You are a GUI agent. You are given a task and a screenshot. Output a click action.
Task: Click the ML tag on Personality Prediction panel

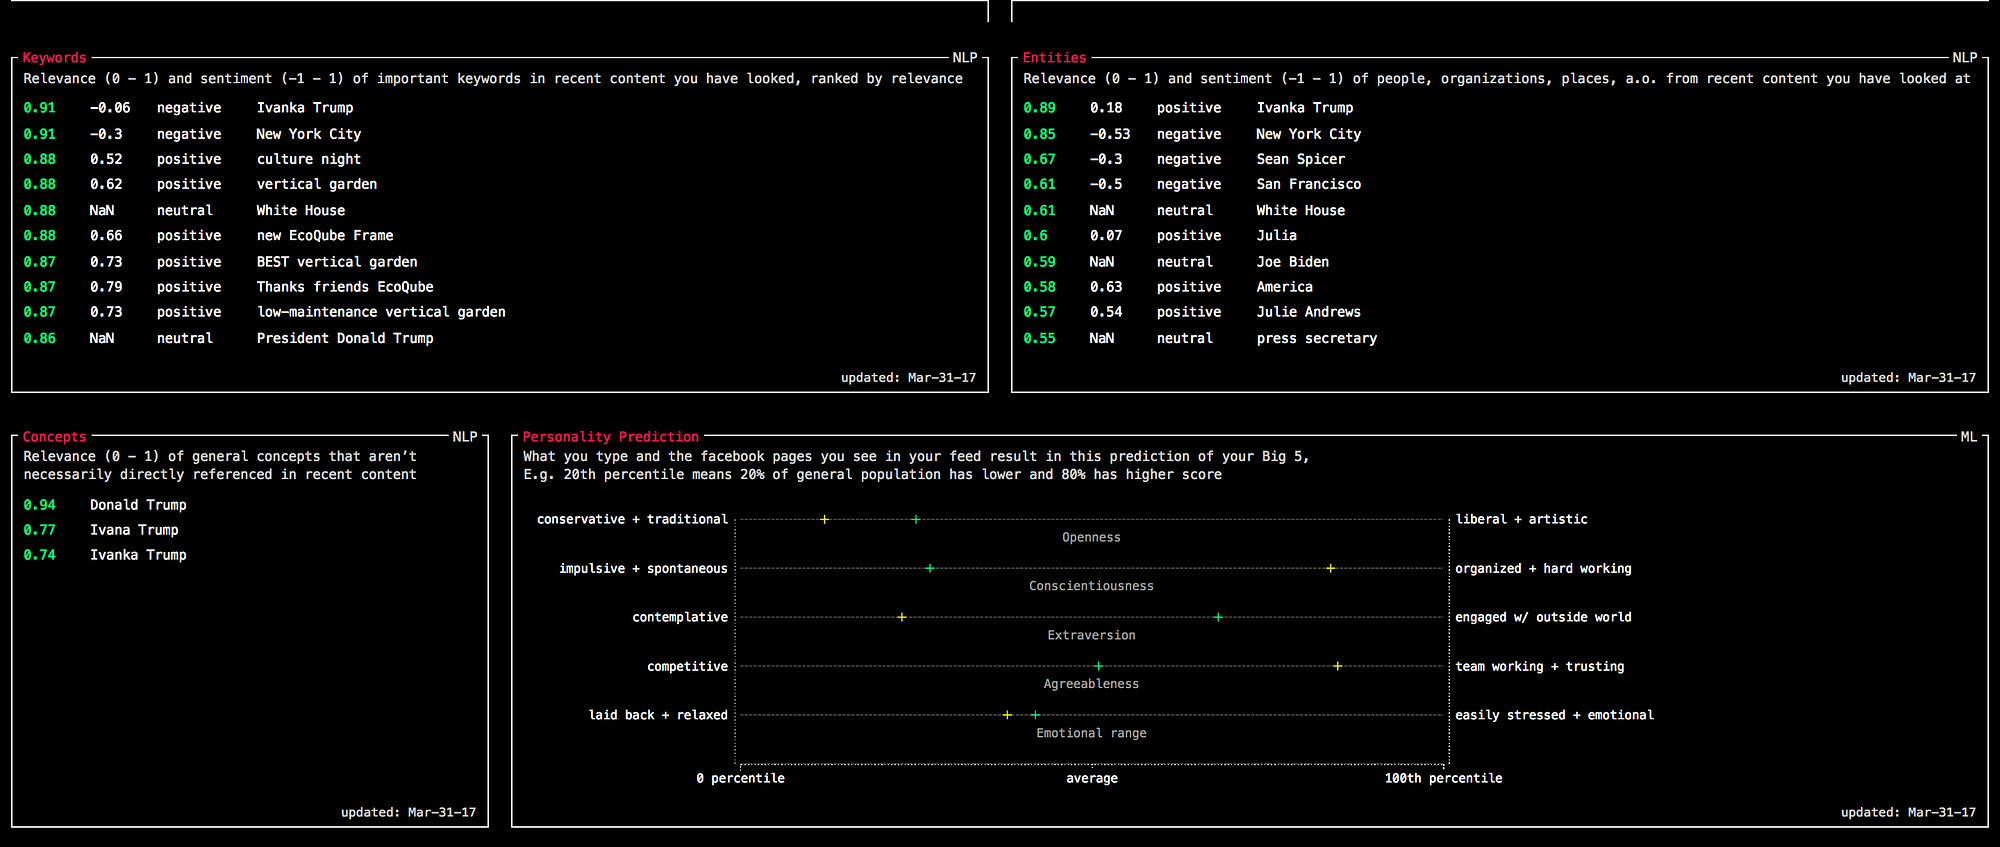[1968, 437]
